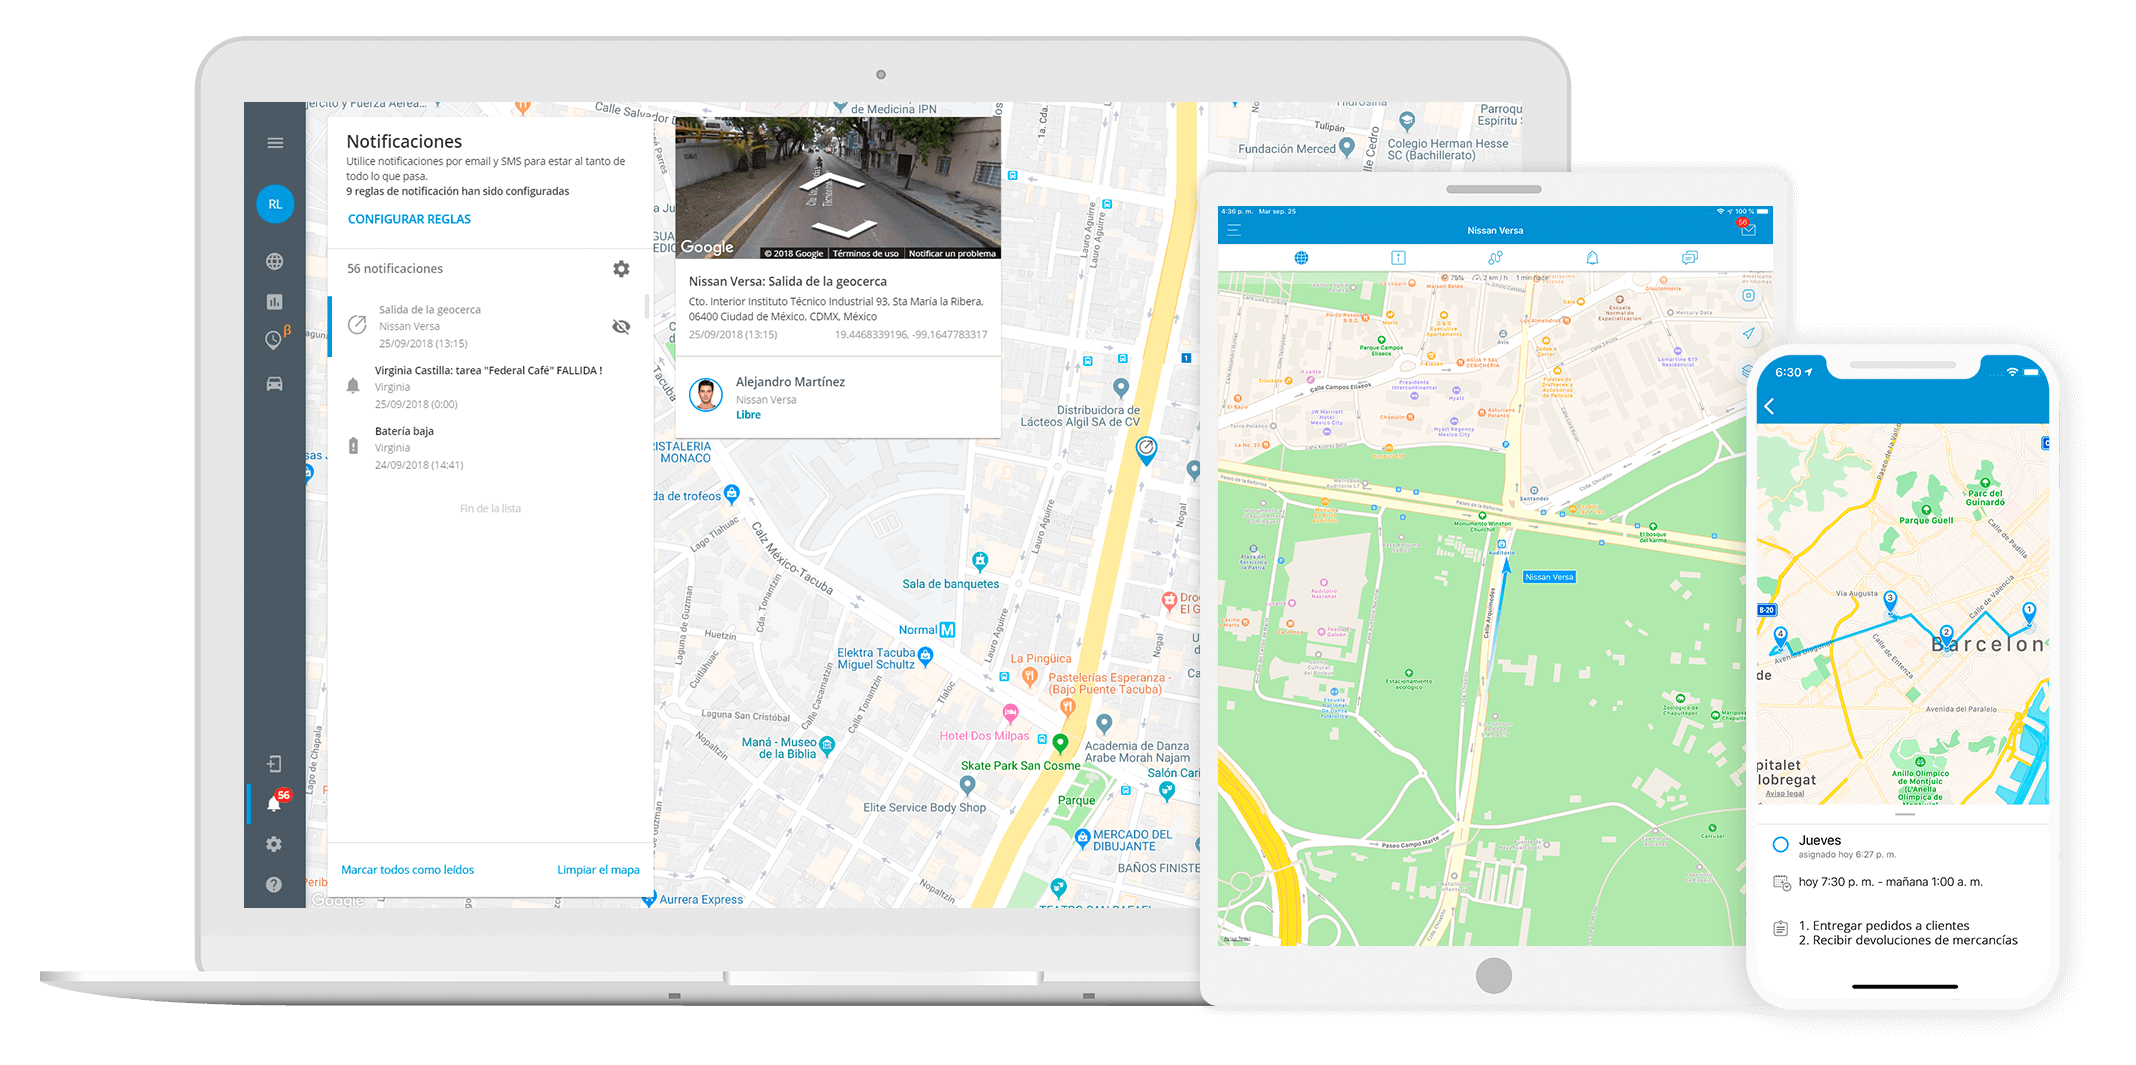Open the globe map view in sidebar
This screenshot has width=2136, height=1065.
[x=275, y=262]
